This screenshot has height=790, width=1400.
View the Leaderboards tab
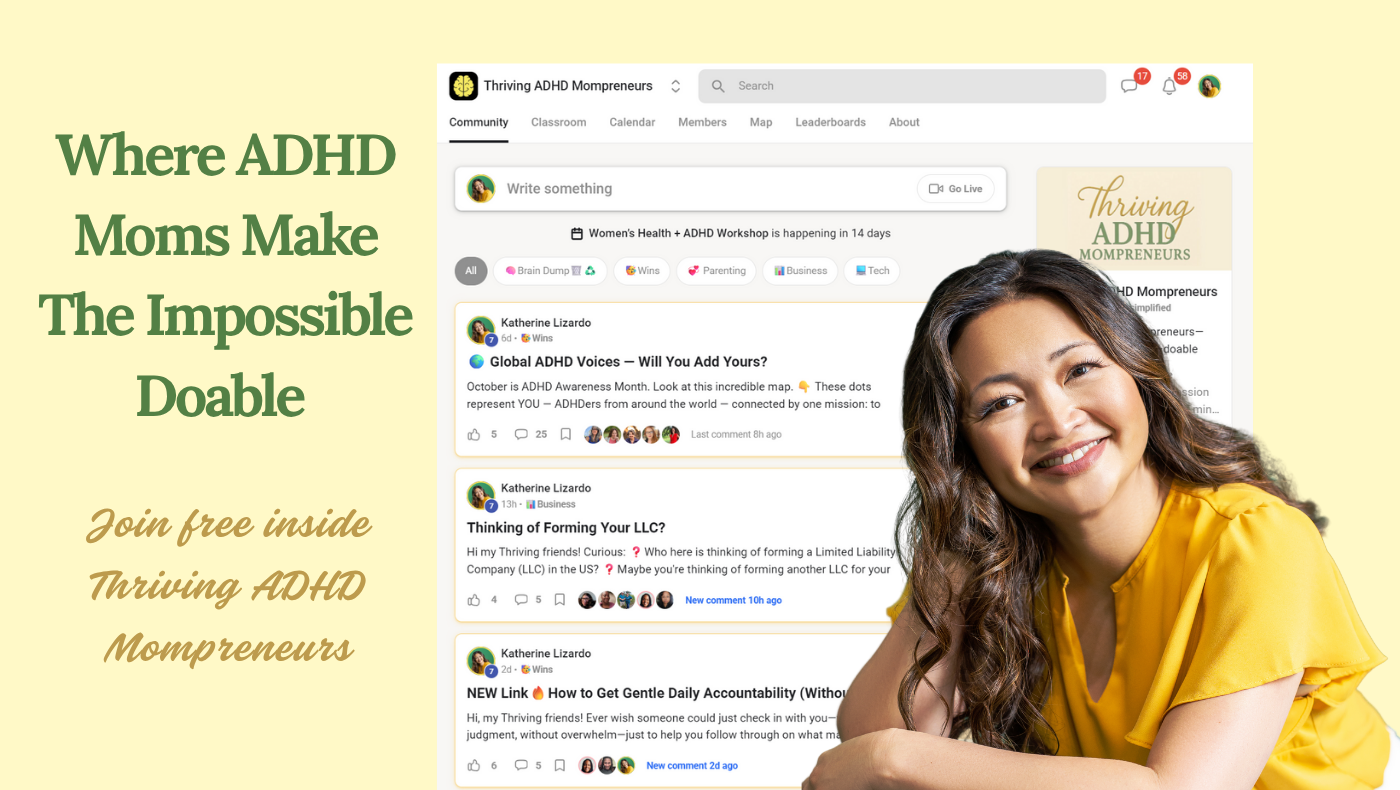click(x=831, y=122)
